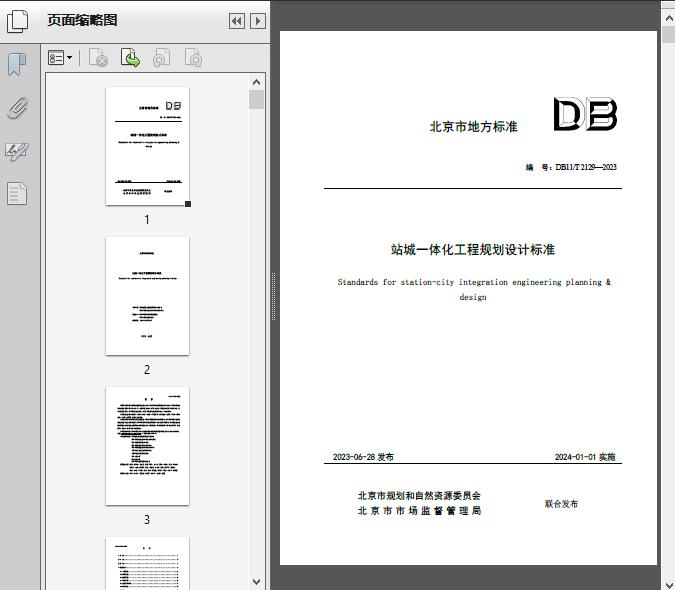Click thumbnail panel scroll down arrow
Screen dimensions: 675x590
point(257,582)
